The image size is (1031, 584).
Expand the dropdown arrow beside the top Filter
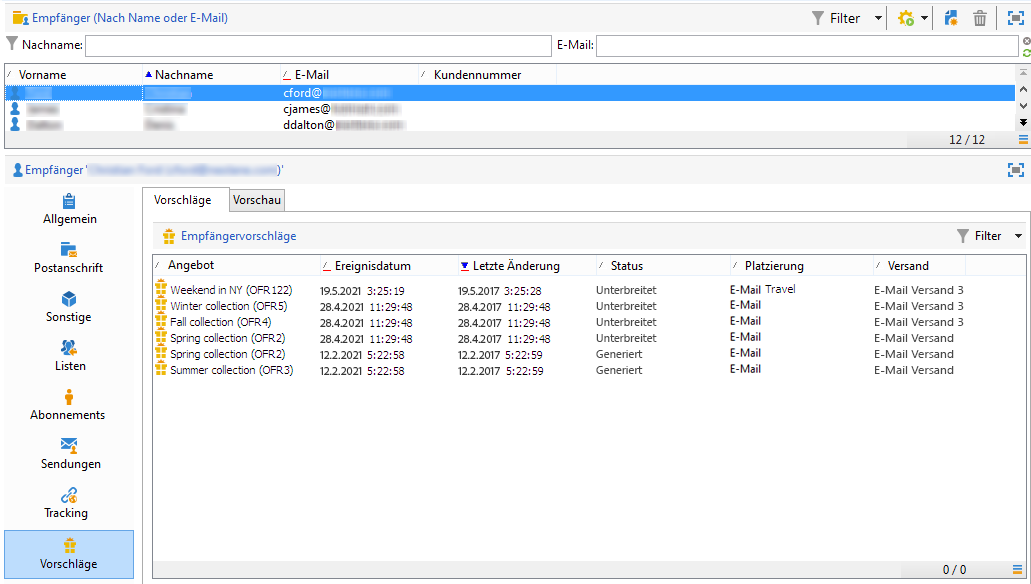(x=878, y=18)
